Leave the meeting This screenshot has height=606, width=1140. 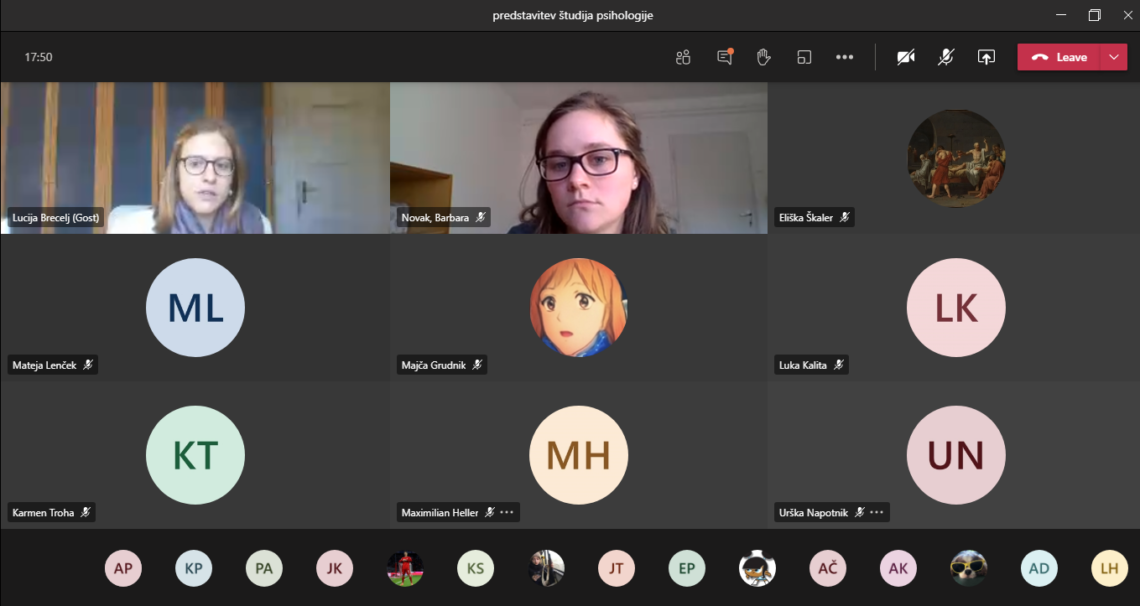pos(1059,57)
